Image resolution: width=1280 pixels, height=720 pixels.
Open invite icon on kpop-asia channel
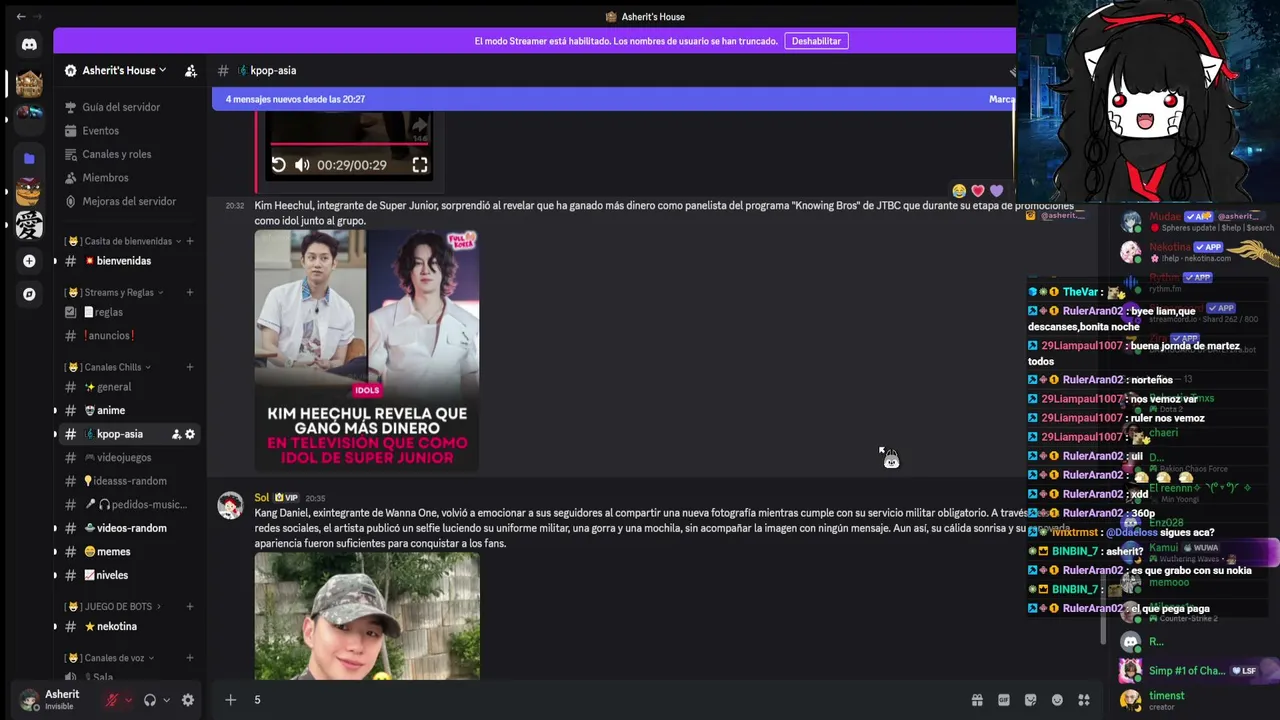[x=176, y=434]
